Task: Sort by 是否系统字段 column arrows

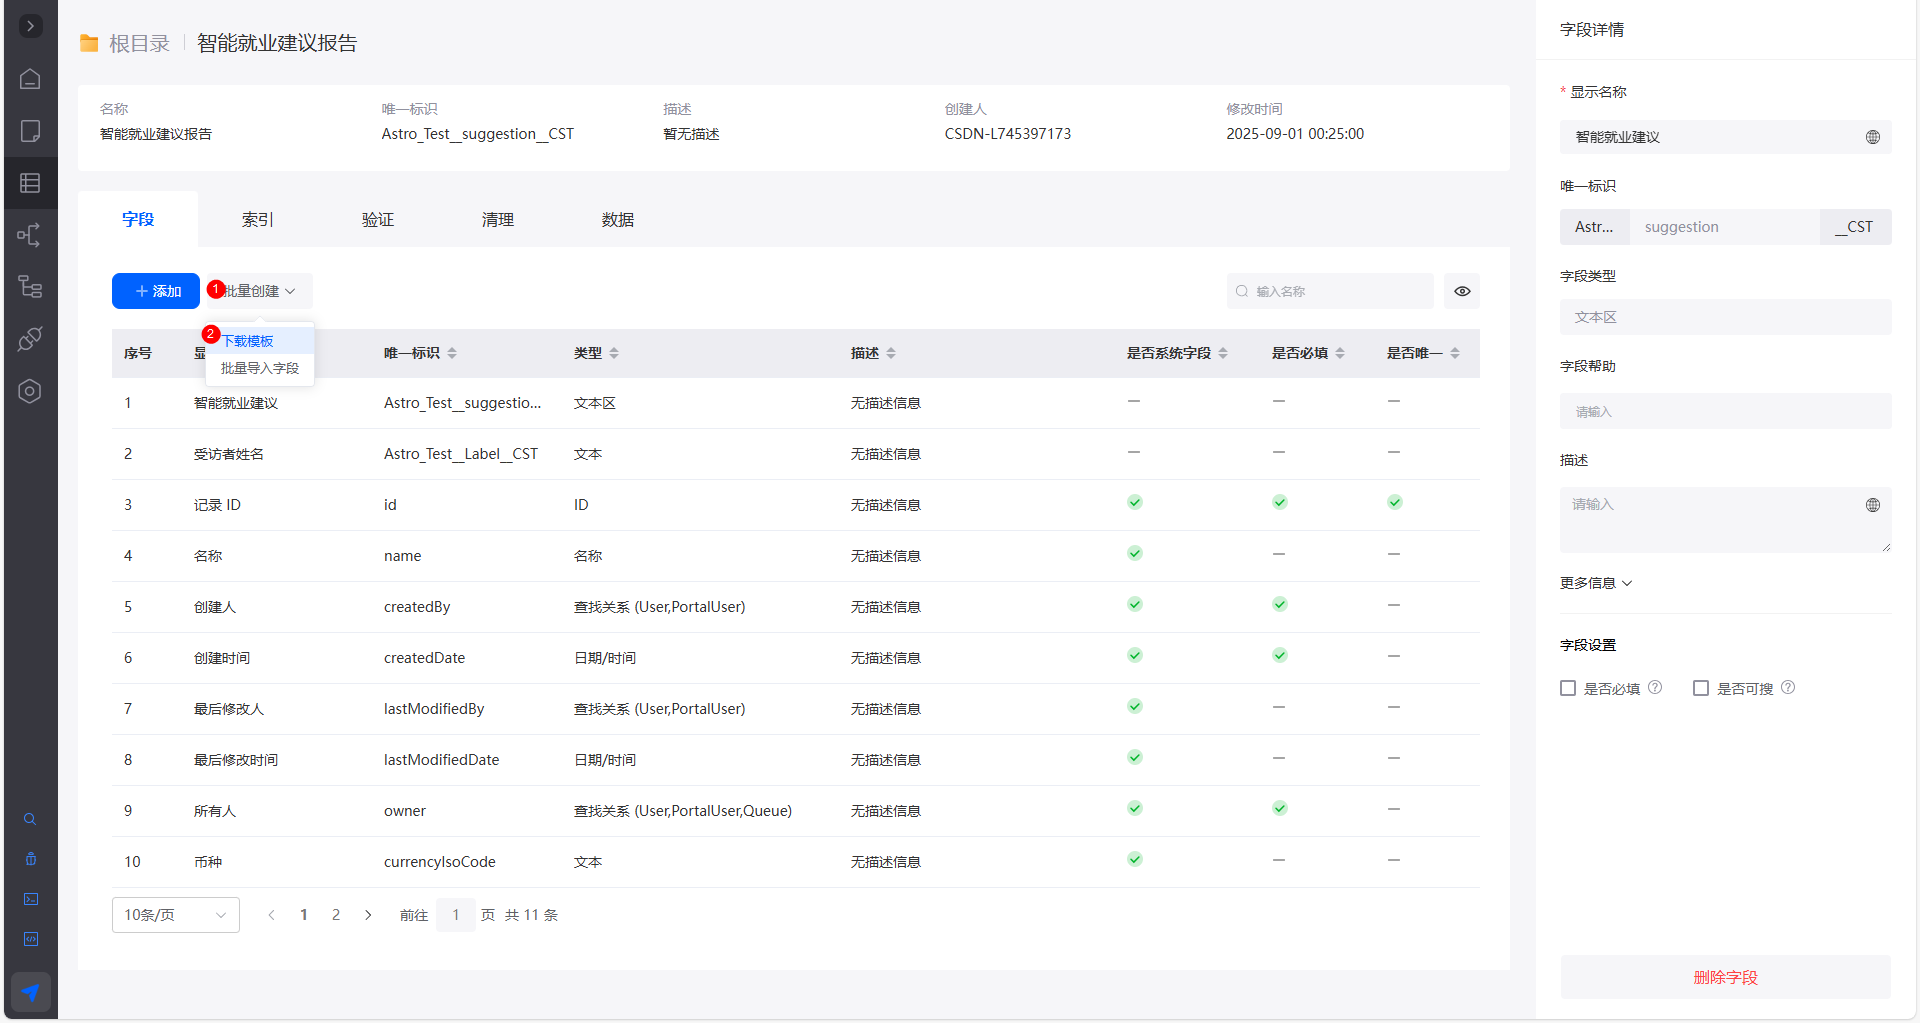Action: coord(1223,353)
